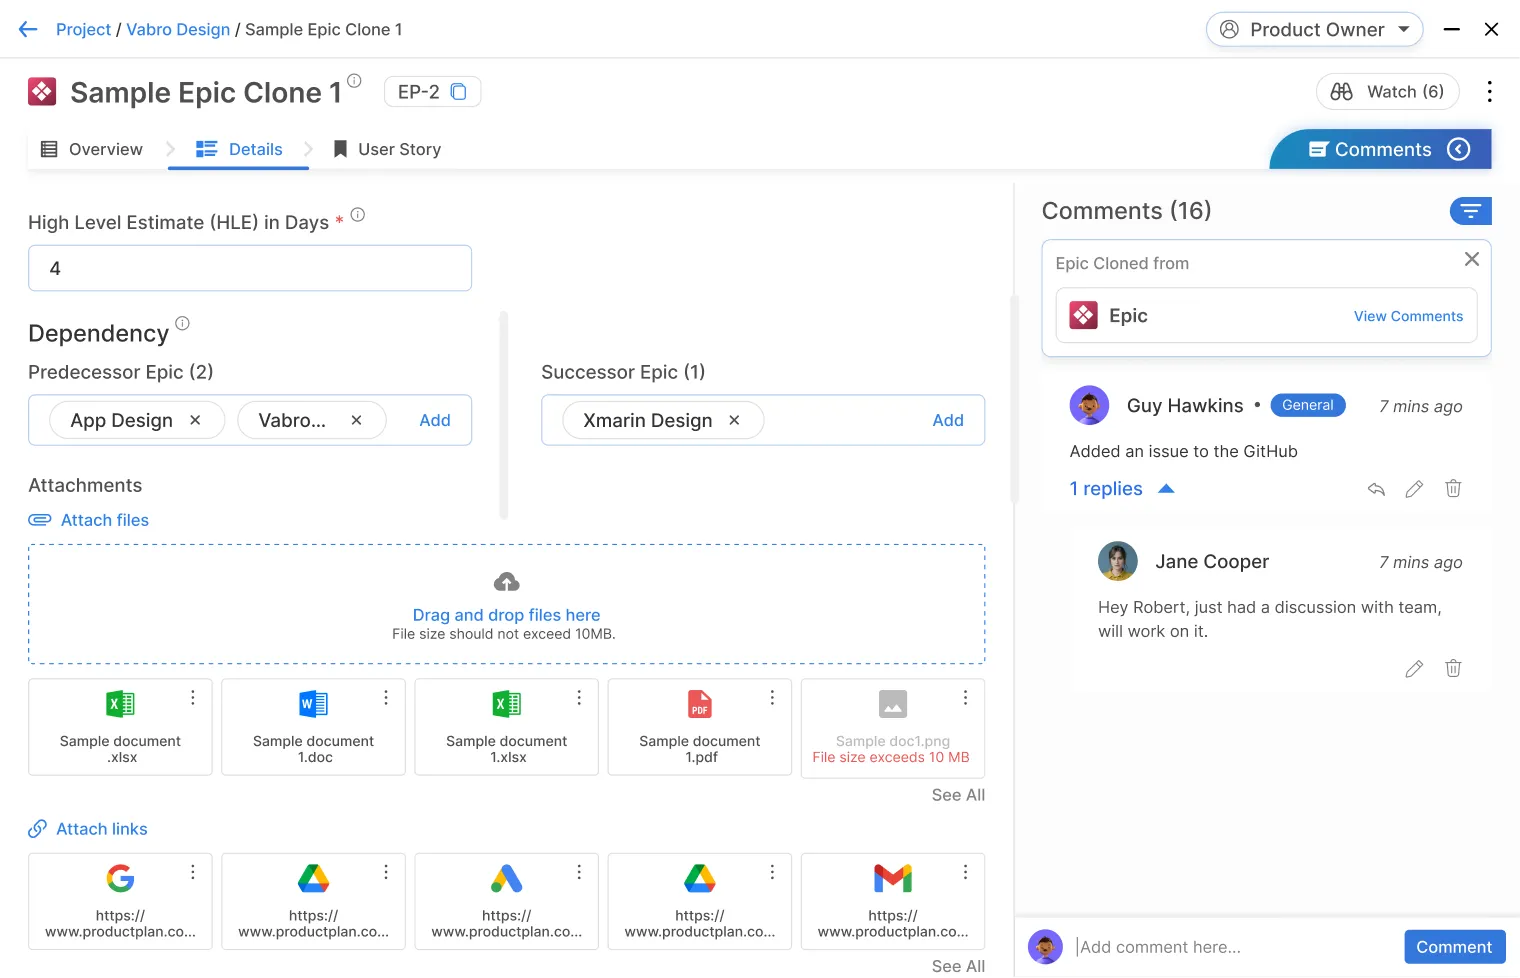This screenshot has width=1520, height=978.
Task: Go to the User Story tab
Action: (387, 149)
